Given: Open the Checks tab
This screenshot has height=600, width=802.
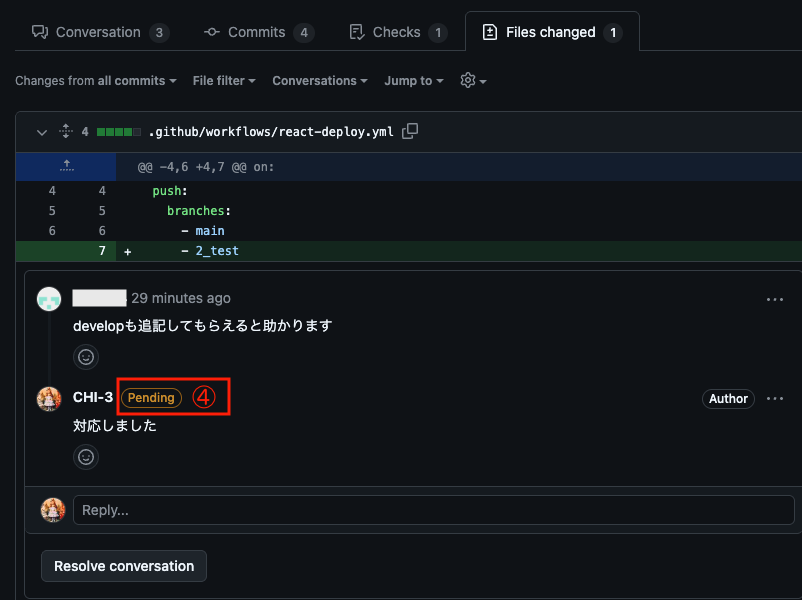Looking at the screenshot, I should click(398, 32).
